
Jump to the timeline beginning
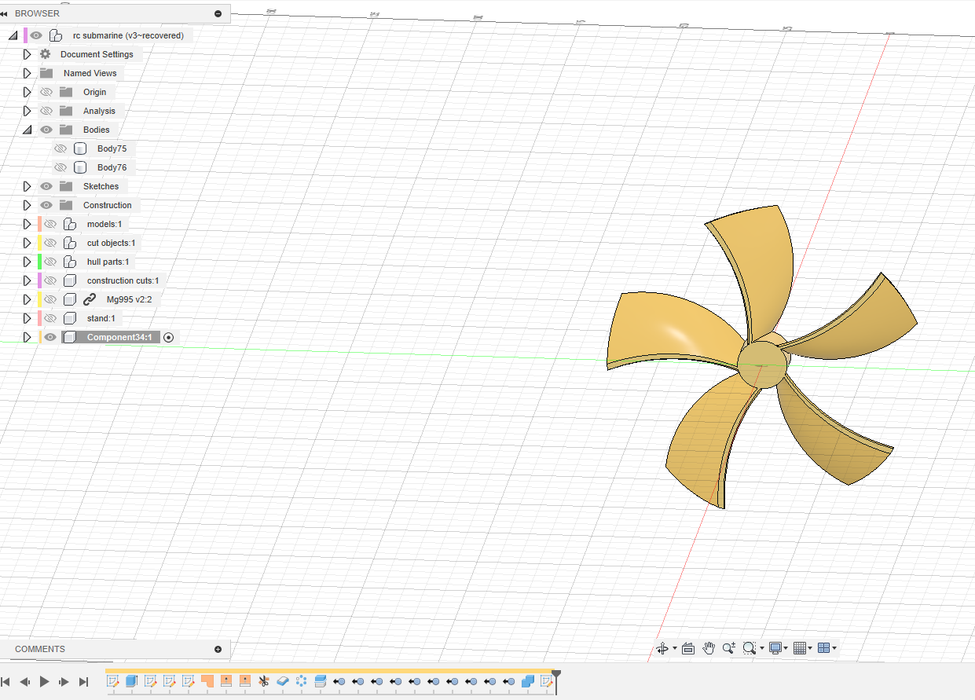(5, 682)
